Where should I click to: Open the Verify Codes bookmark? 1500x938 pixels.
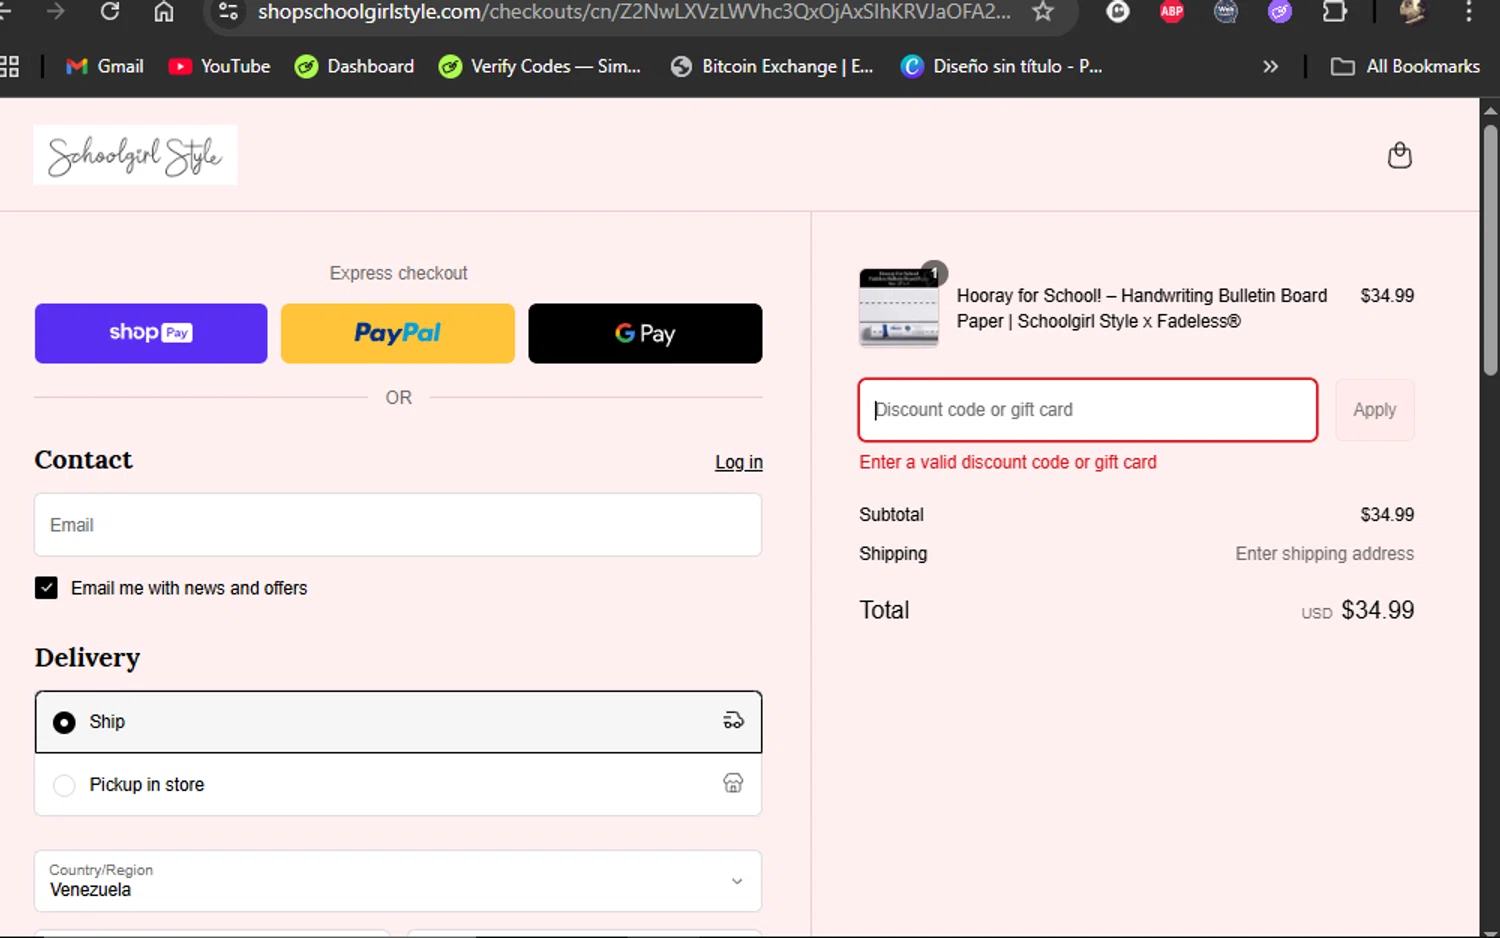pyautogui.click(x=540, y=67)
